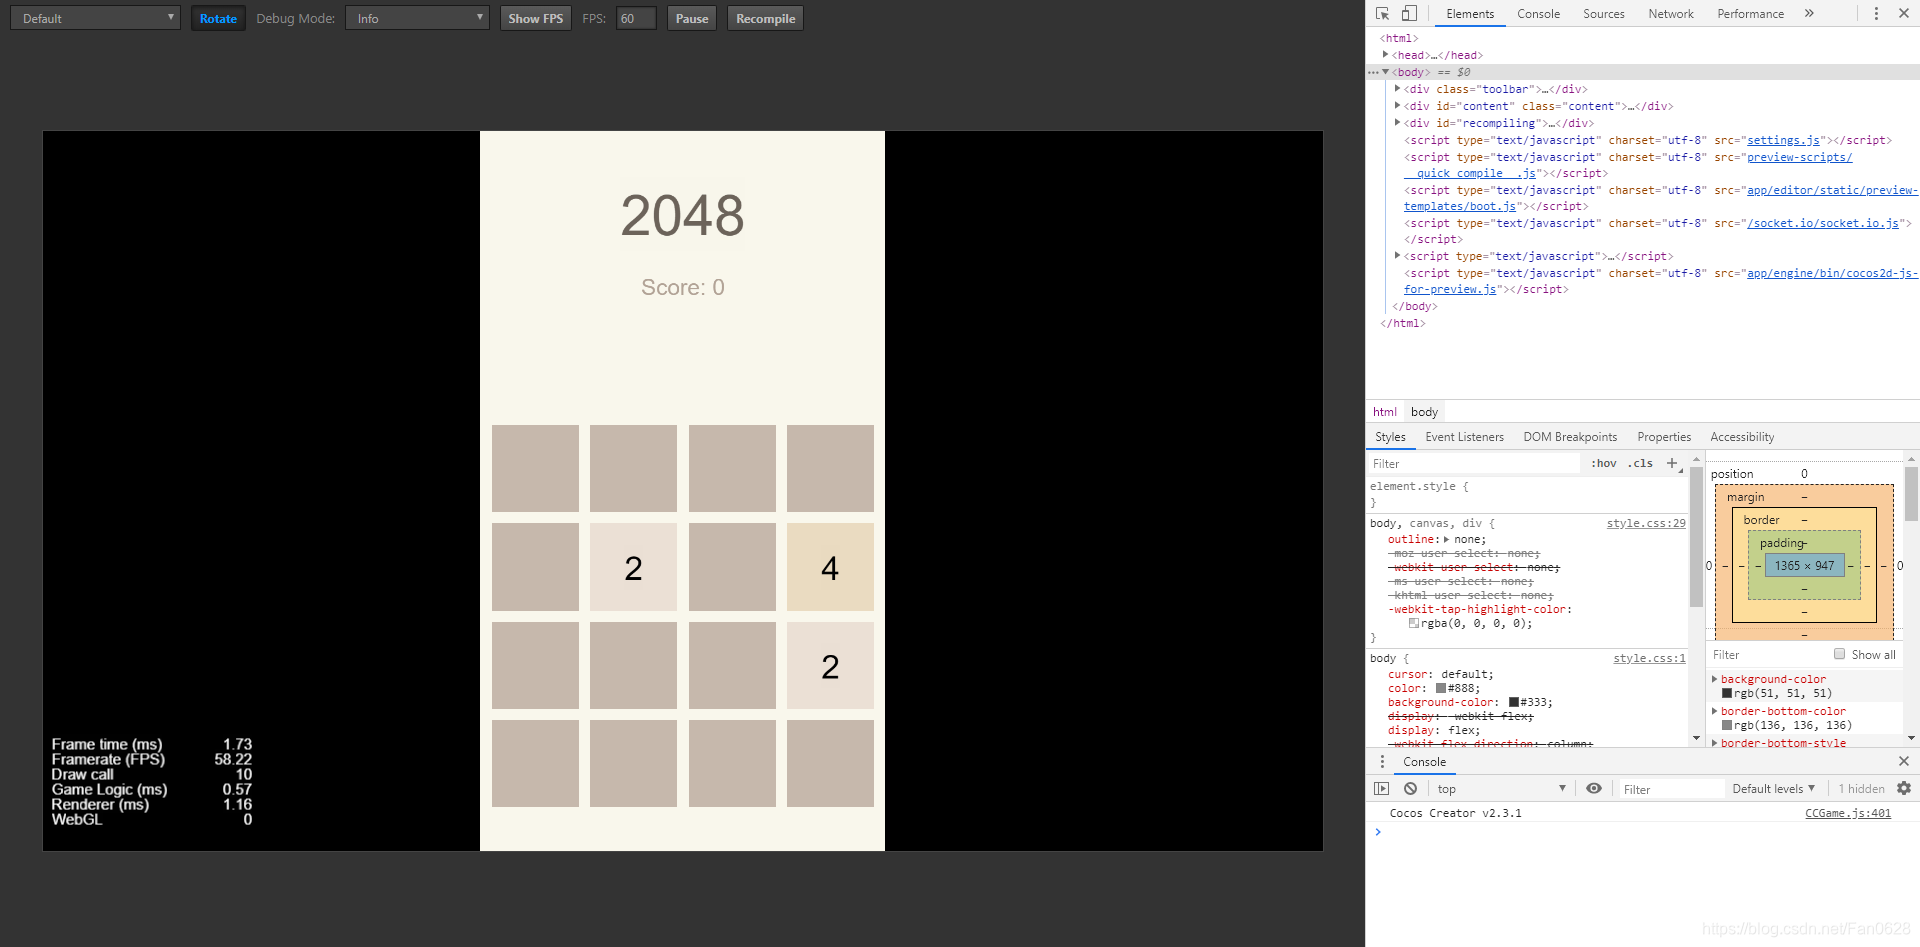Screen dimensions: 1920x947
Task: Open the style.css:29 source link
Action: 1646,523
